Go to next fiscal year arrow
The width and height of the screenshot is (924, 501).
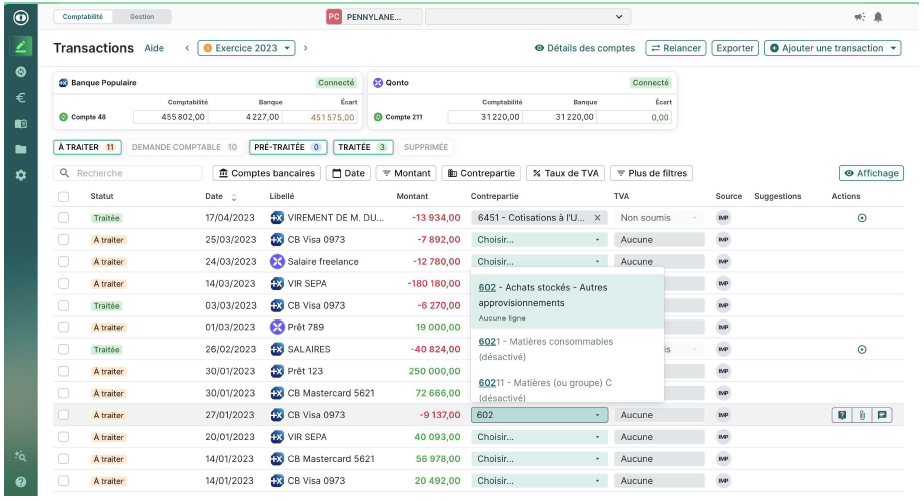[x=305, y=48]
